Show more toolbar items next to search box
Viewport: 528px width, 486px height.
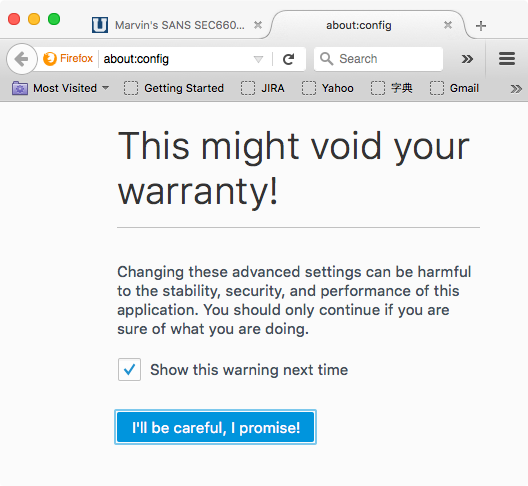(x=467, y=59)
